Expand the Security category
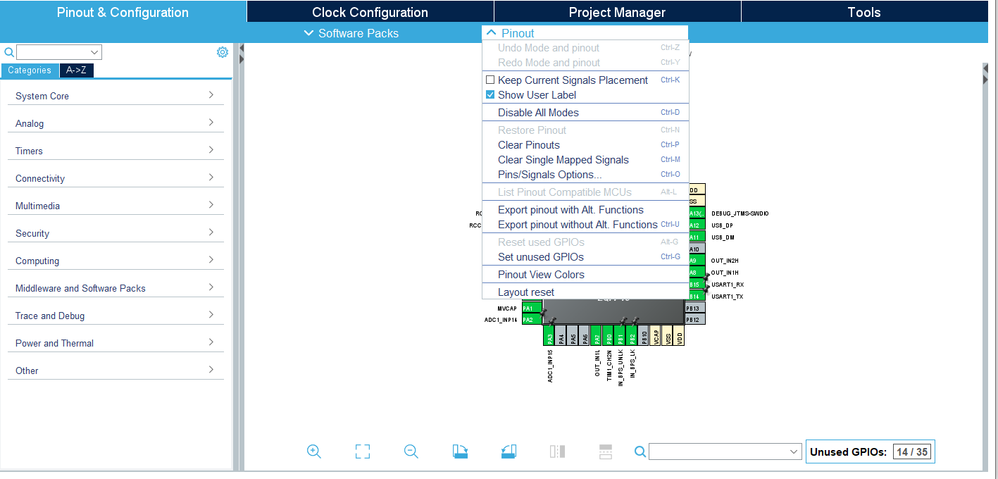Viewport: 998px width, 479px height. 115,233
